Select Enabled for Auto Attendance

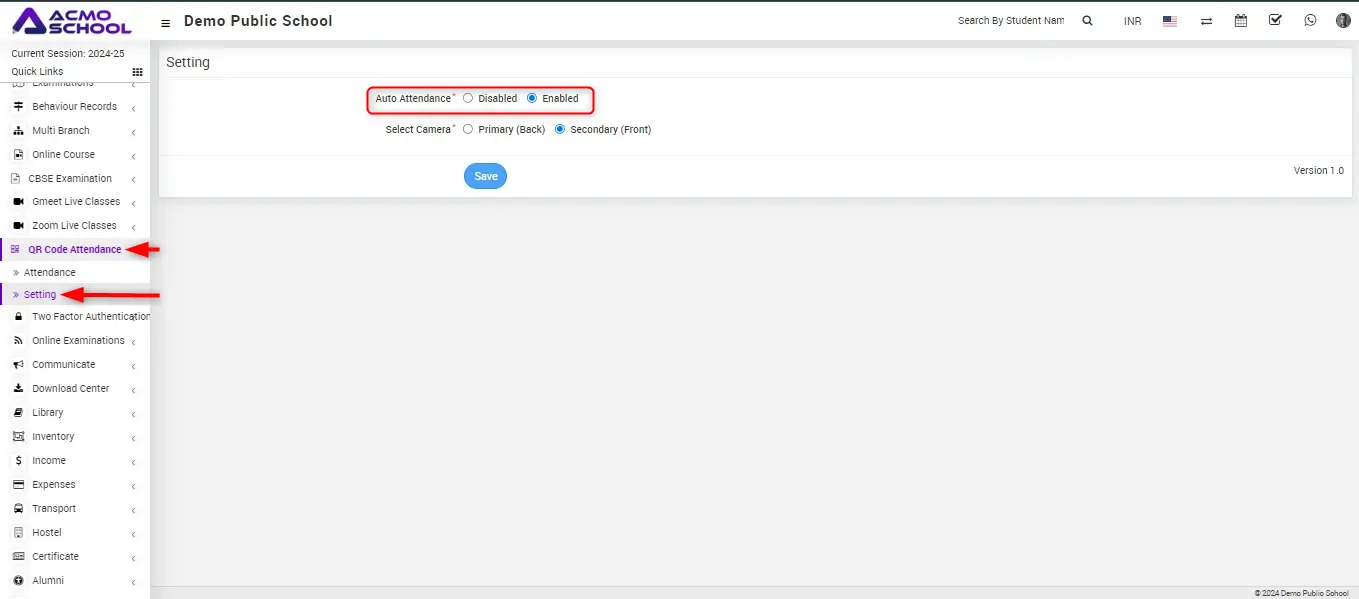click(532, 99)
